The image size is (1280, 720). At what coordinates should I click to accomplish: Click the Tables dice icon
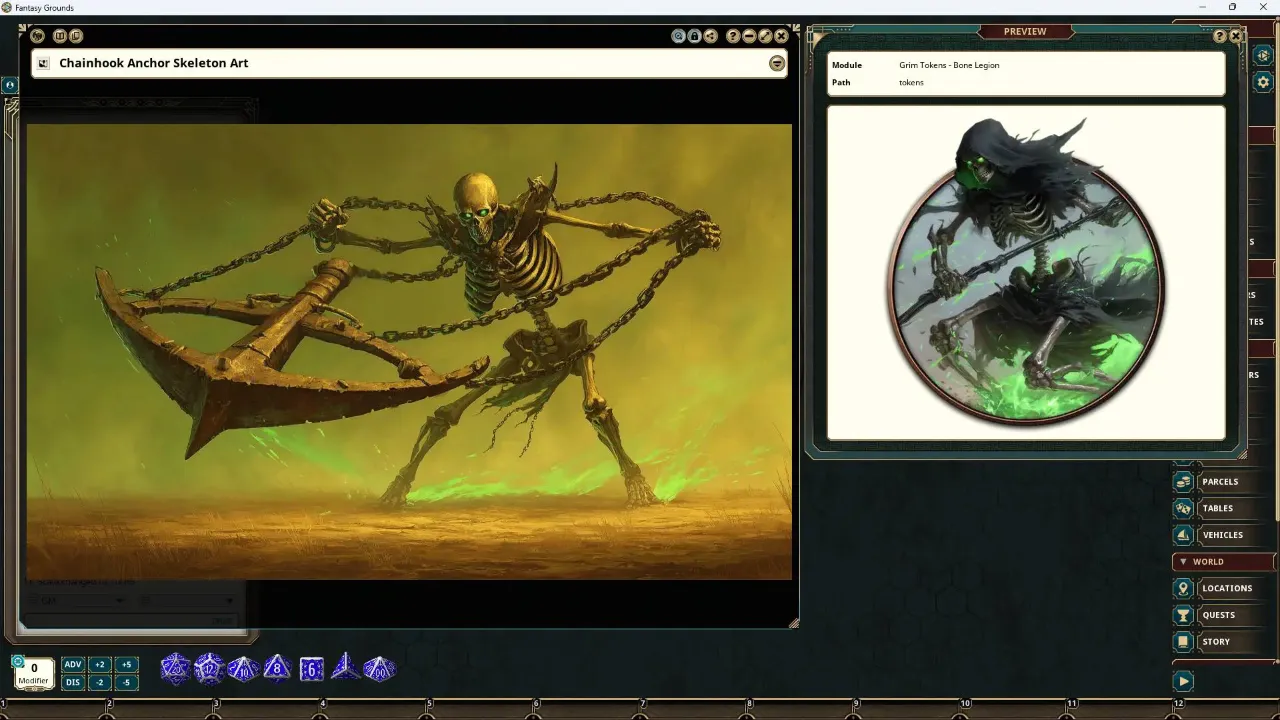(x=1183, y=508)
